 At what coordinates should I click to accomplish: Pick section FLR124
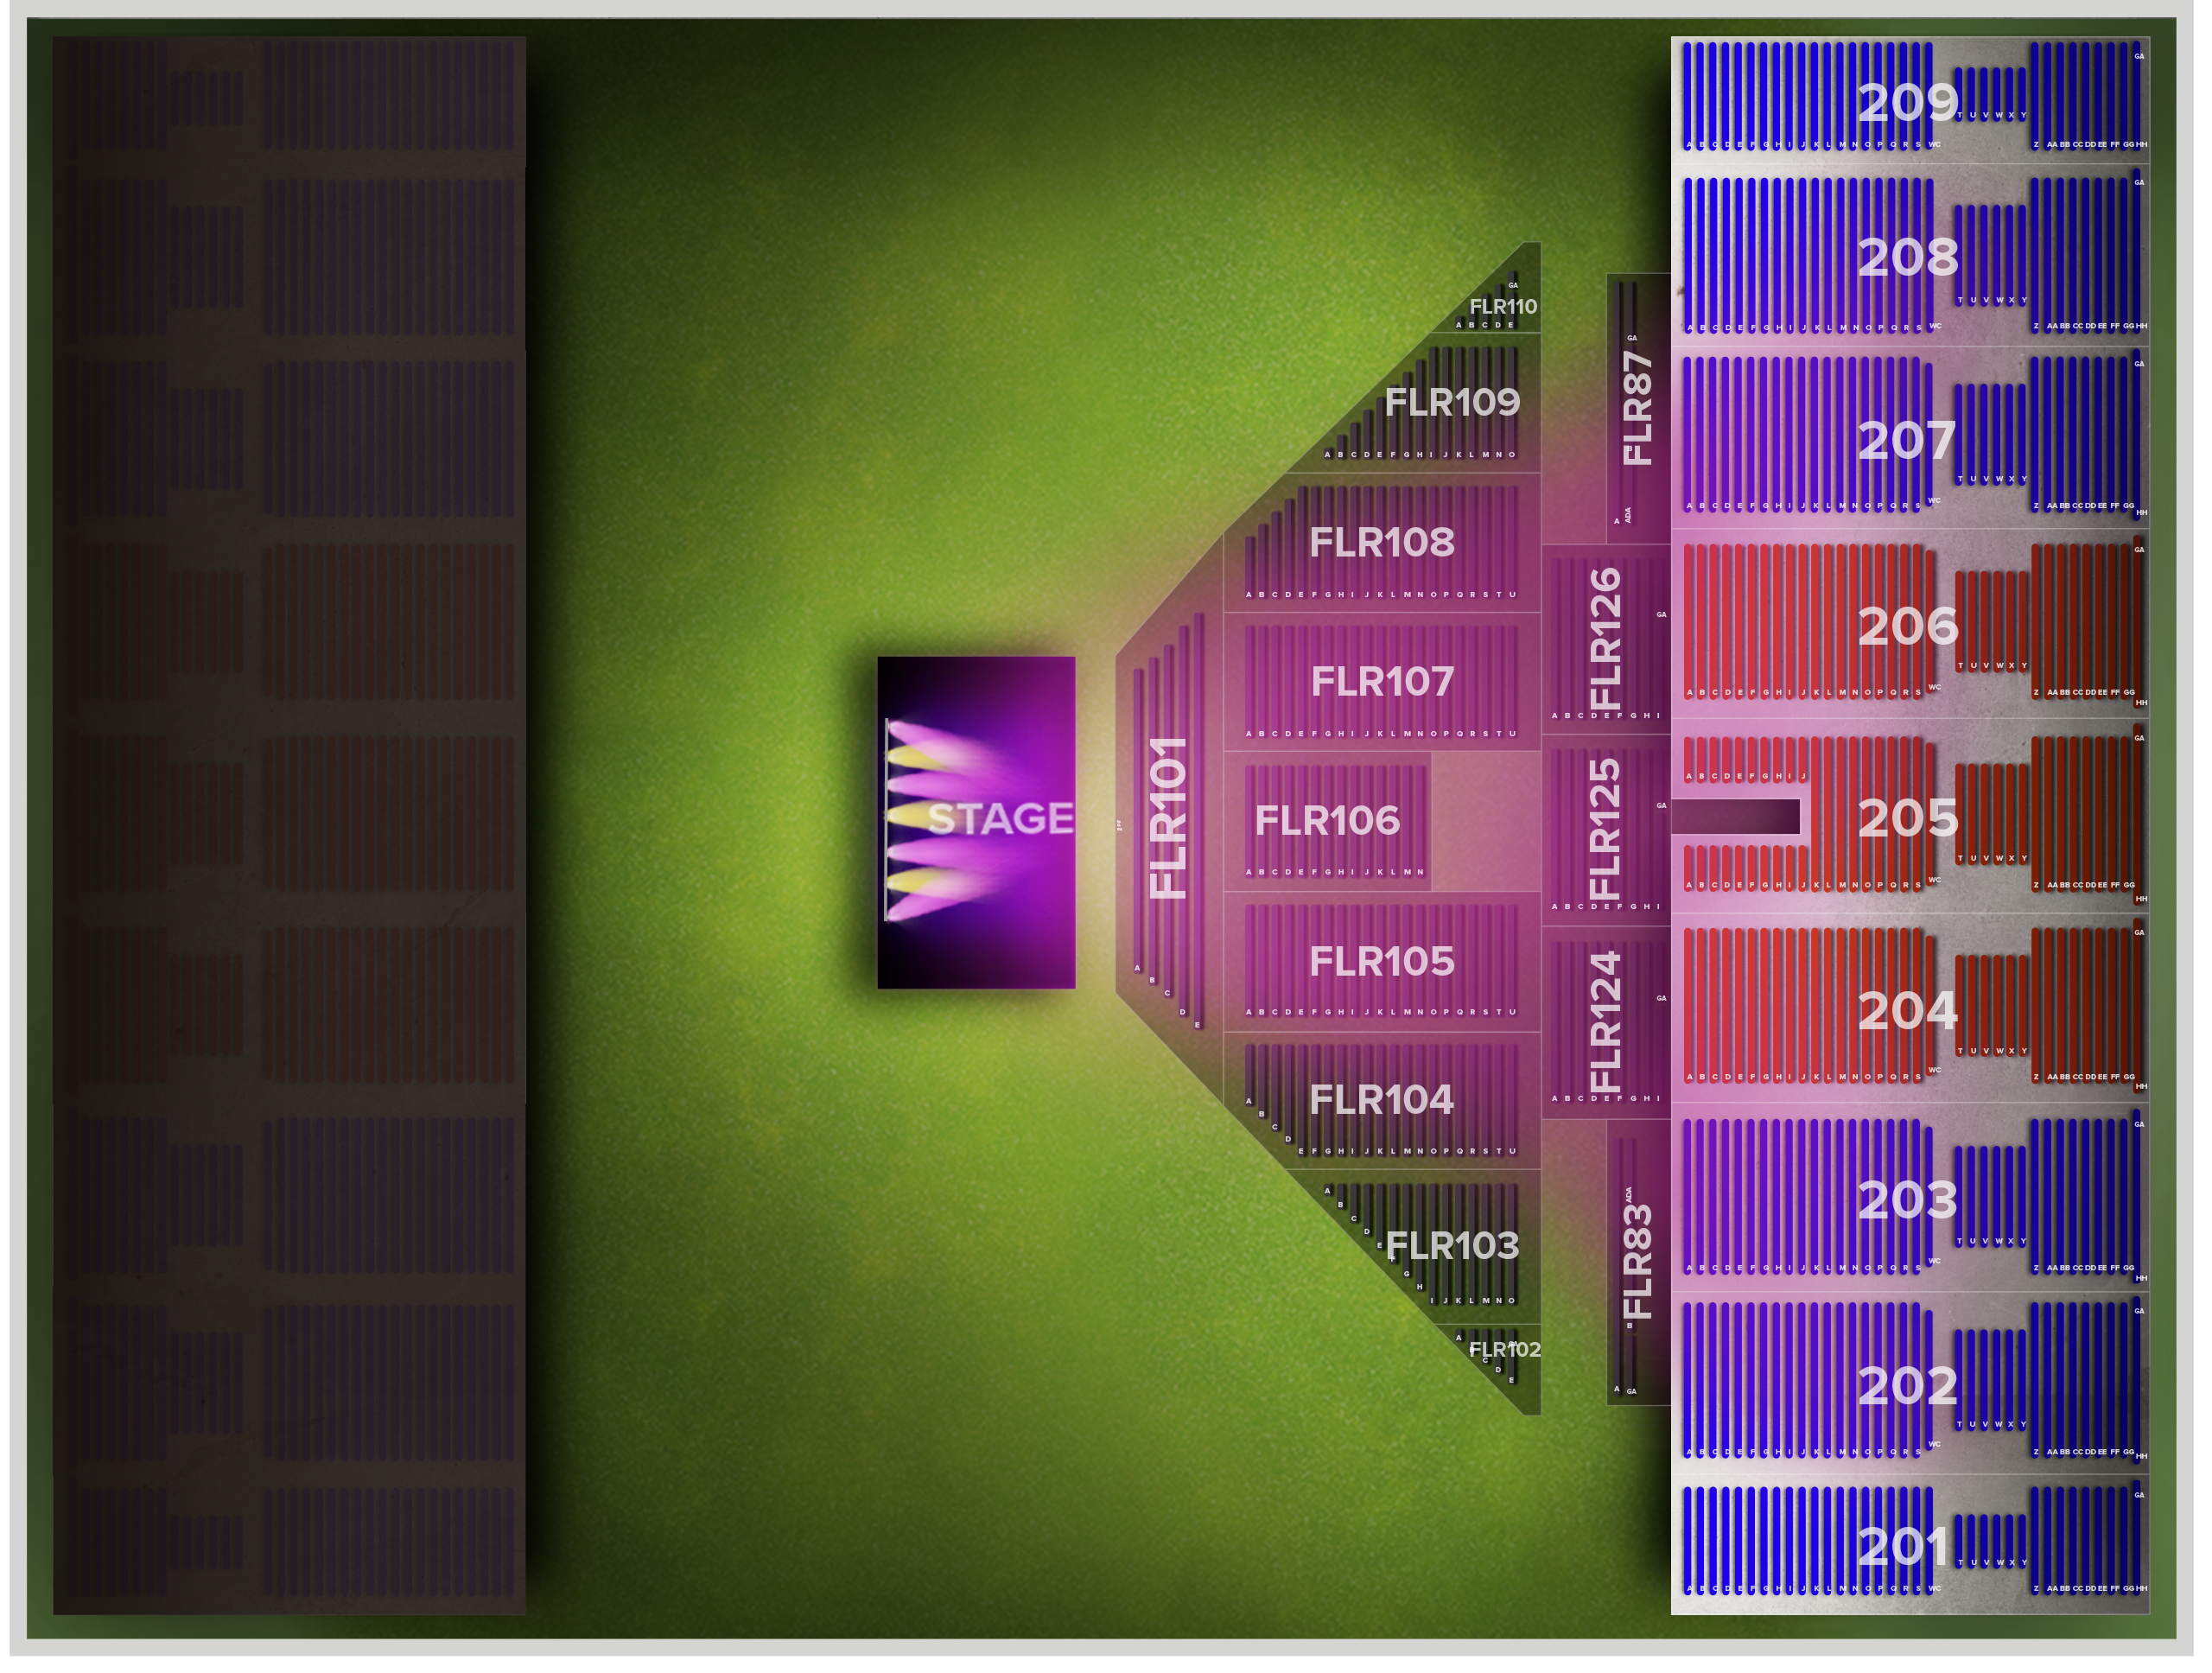click(1606, 1022)
